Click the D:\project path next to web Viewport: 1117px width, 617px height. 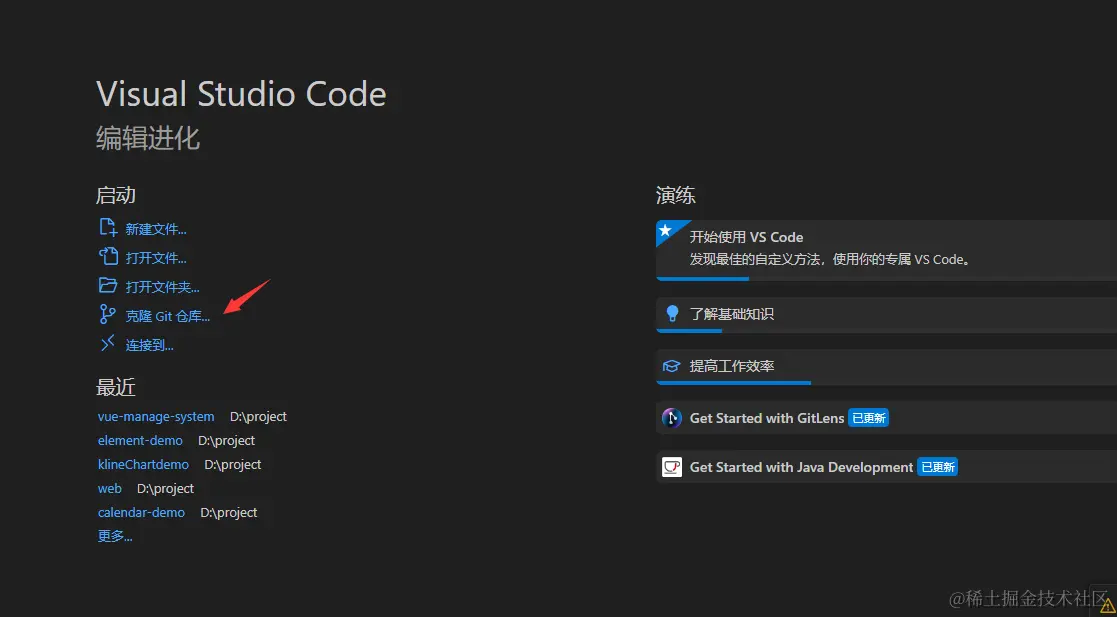pos(165,489)
